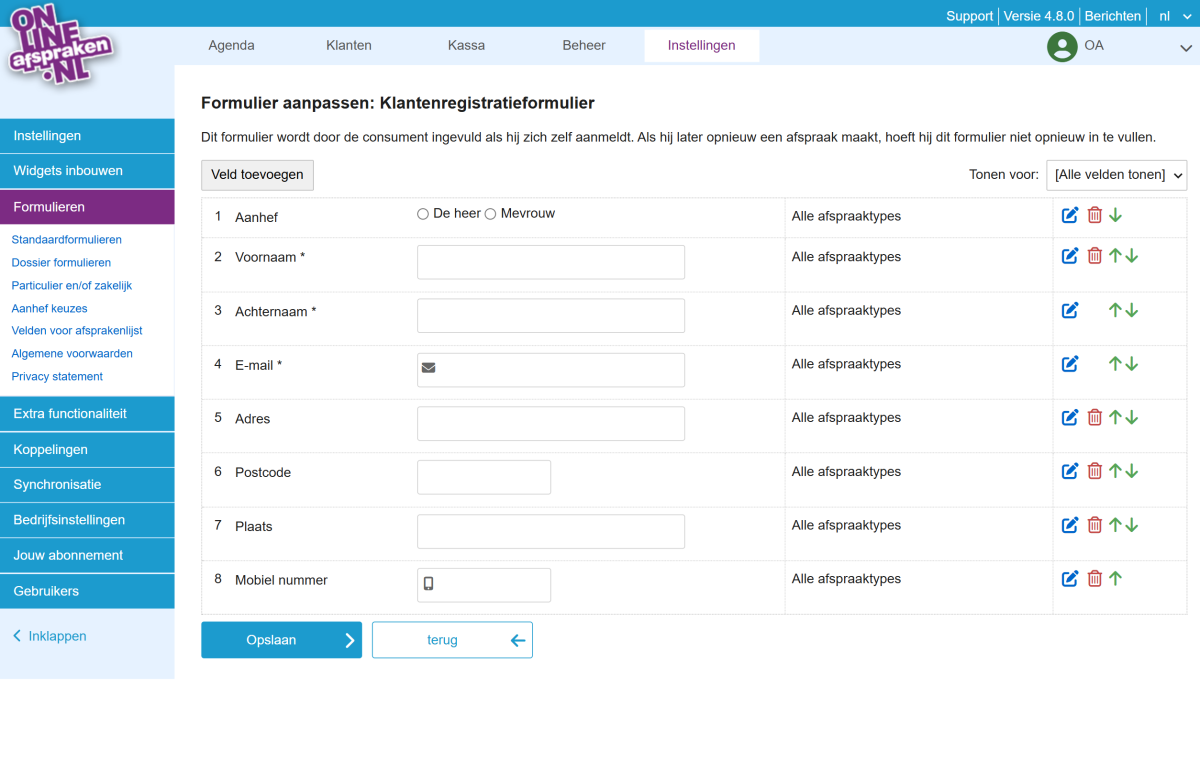
Task: Open the nl language dropdown
Action: tap(1173, 16)
